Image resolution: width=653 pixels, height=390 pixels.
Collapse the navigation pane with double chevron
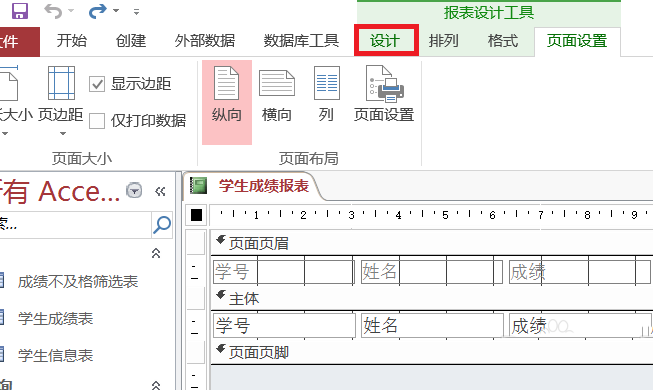160,191
